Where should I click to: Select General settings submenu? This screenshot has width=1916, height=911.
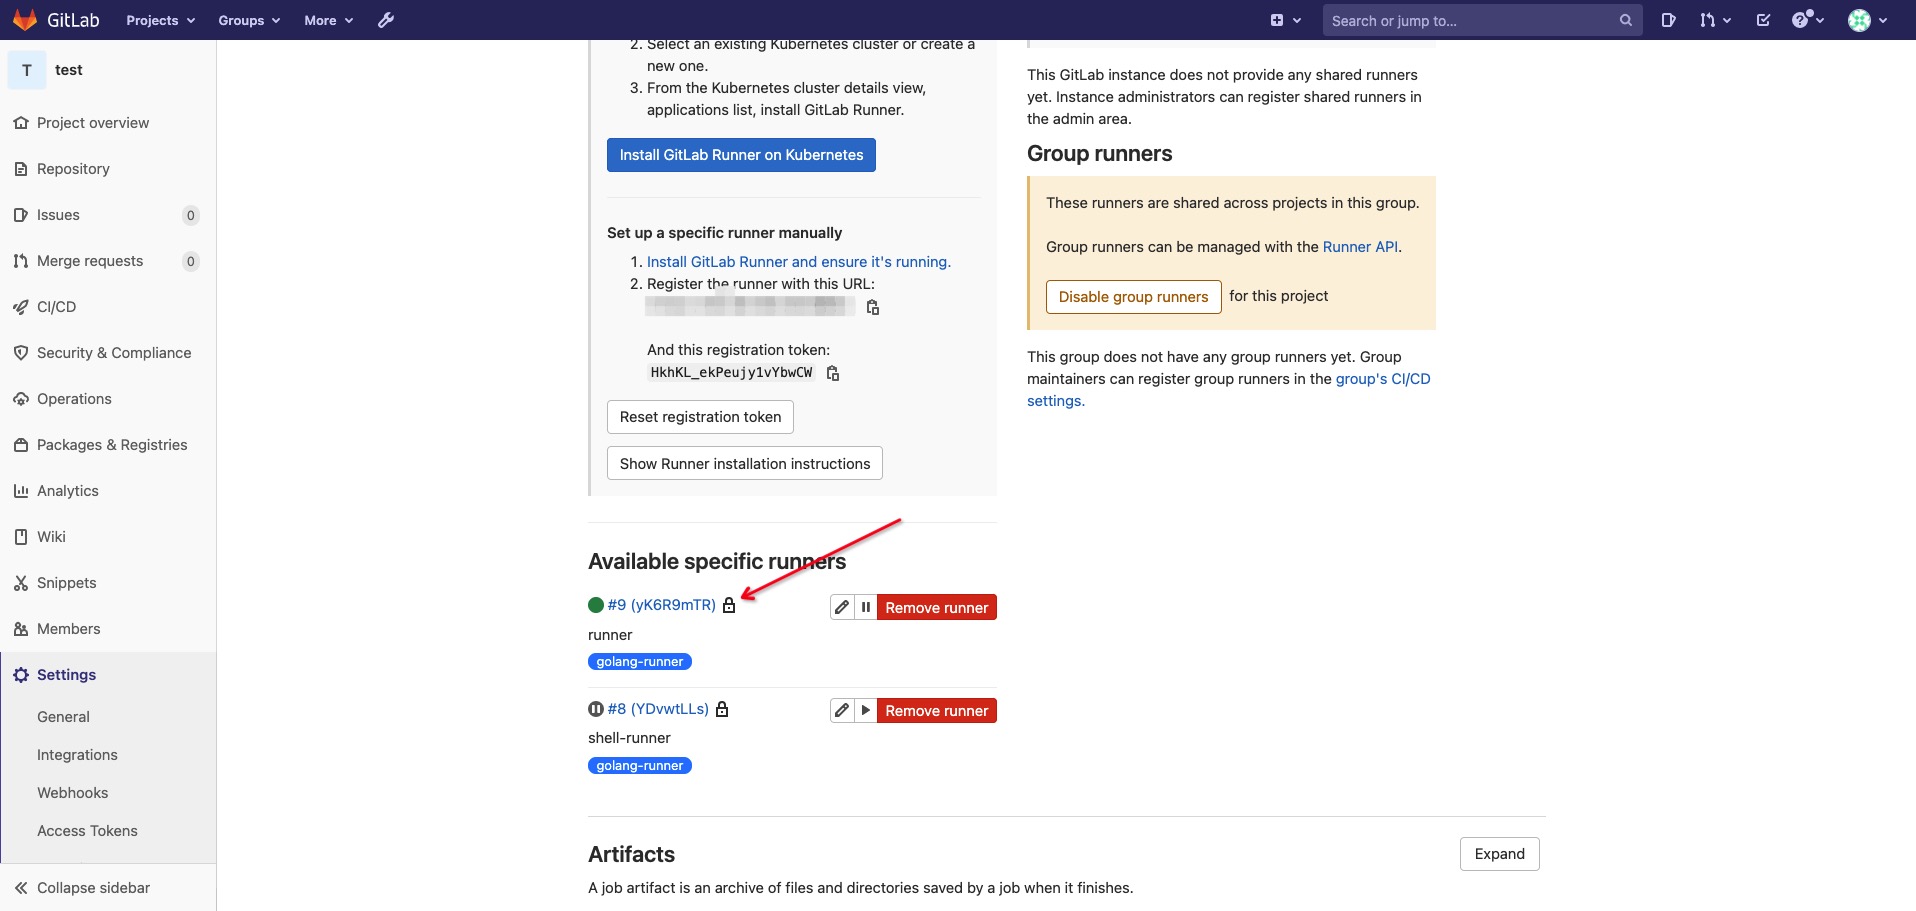click(63, 717)
